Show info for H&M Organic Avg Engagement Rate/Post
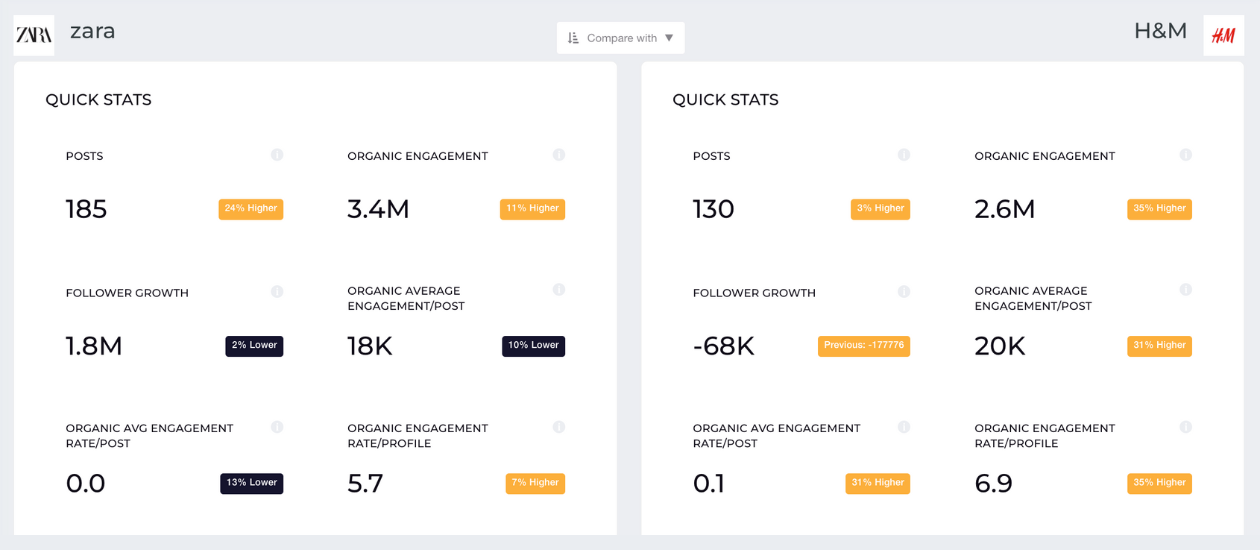Image resolution: width=1260 pixels, height=550 pixels. [x=904, y=427]
